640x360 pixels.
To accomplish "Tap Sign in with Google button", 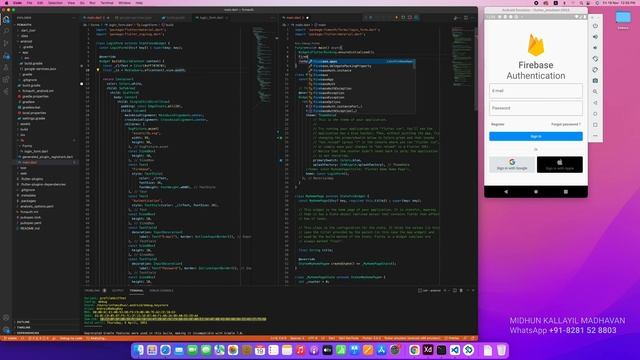I will coord(512,164).
